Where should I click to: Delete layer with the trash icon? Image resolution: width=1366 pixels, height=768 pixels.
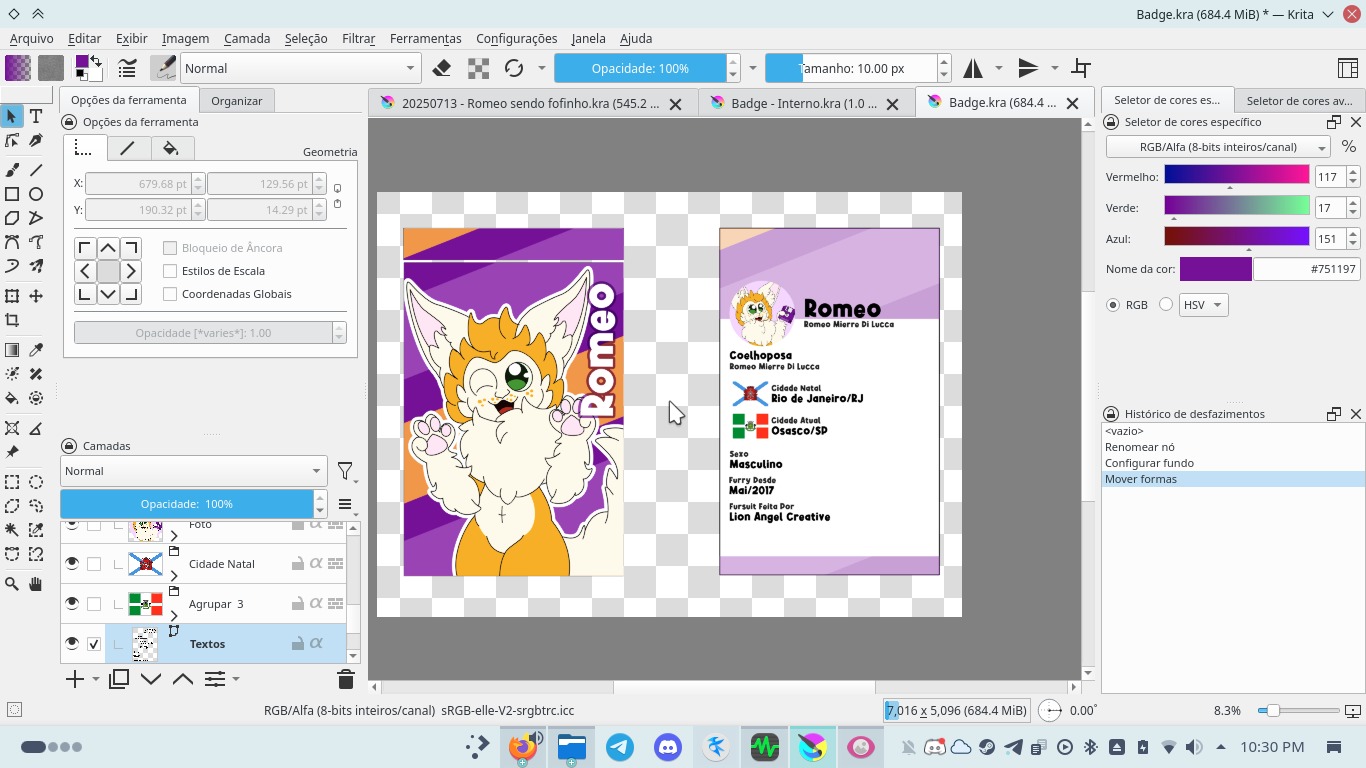click(346, 679)
